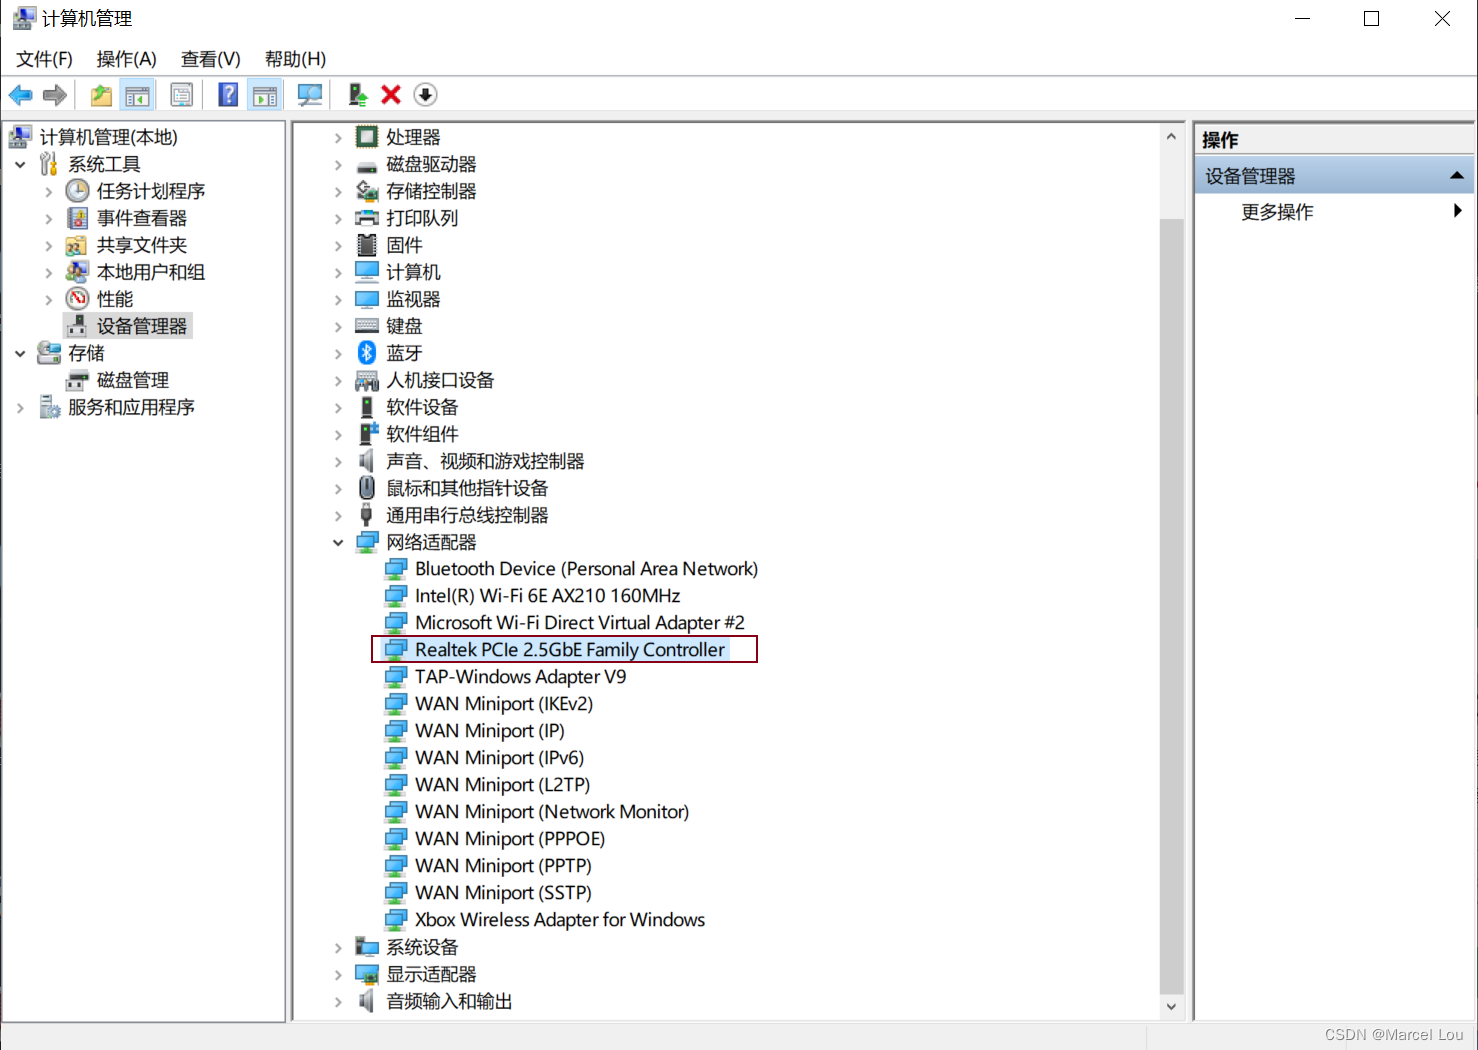Open the 查看(V) menu
The image size is (1478, 1050).
(211, 59)
